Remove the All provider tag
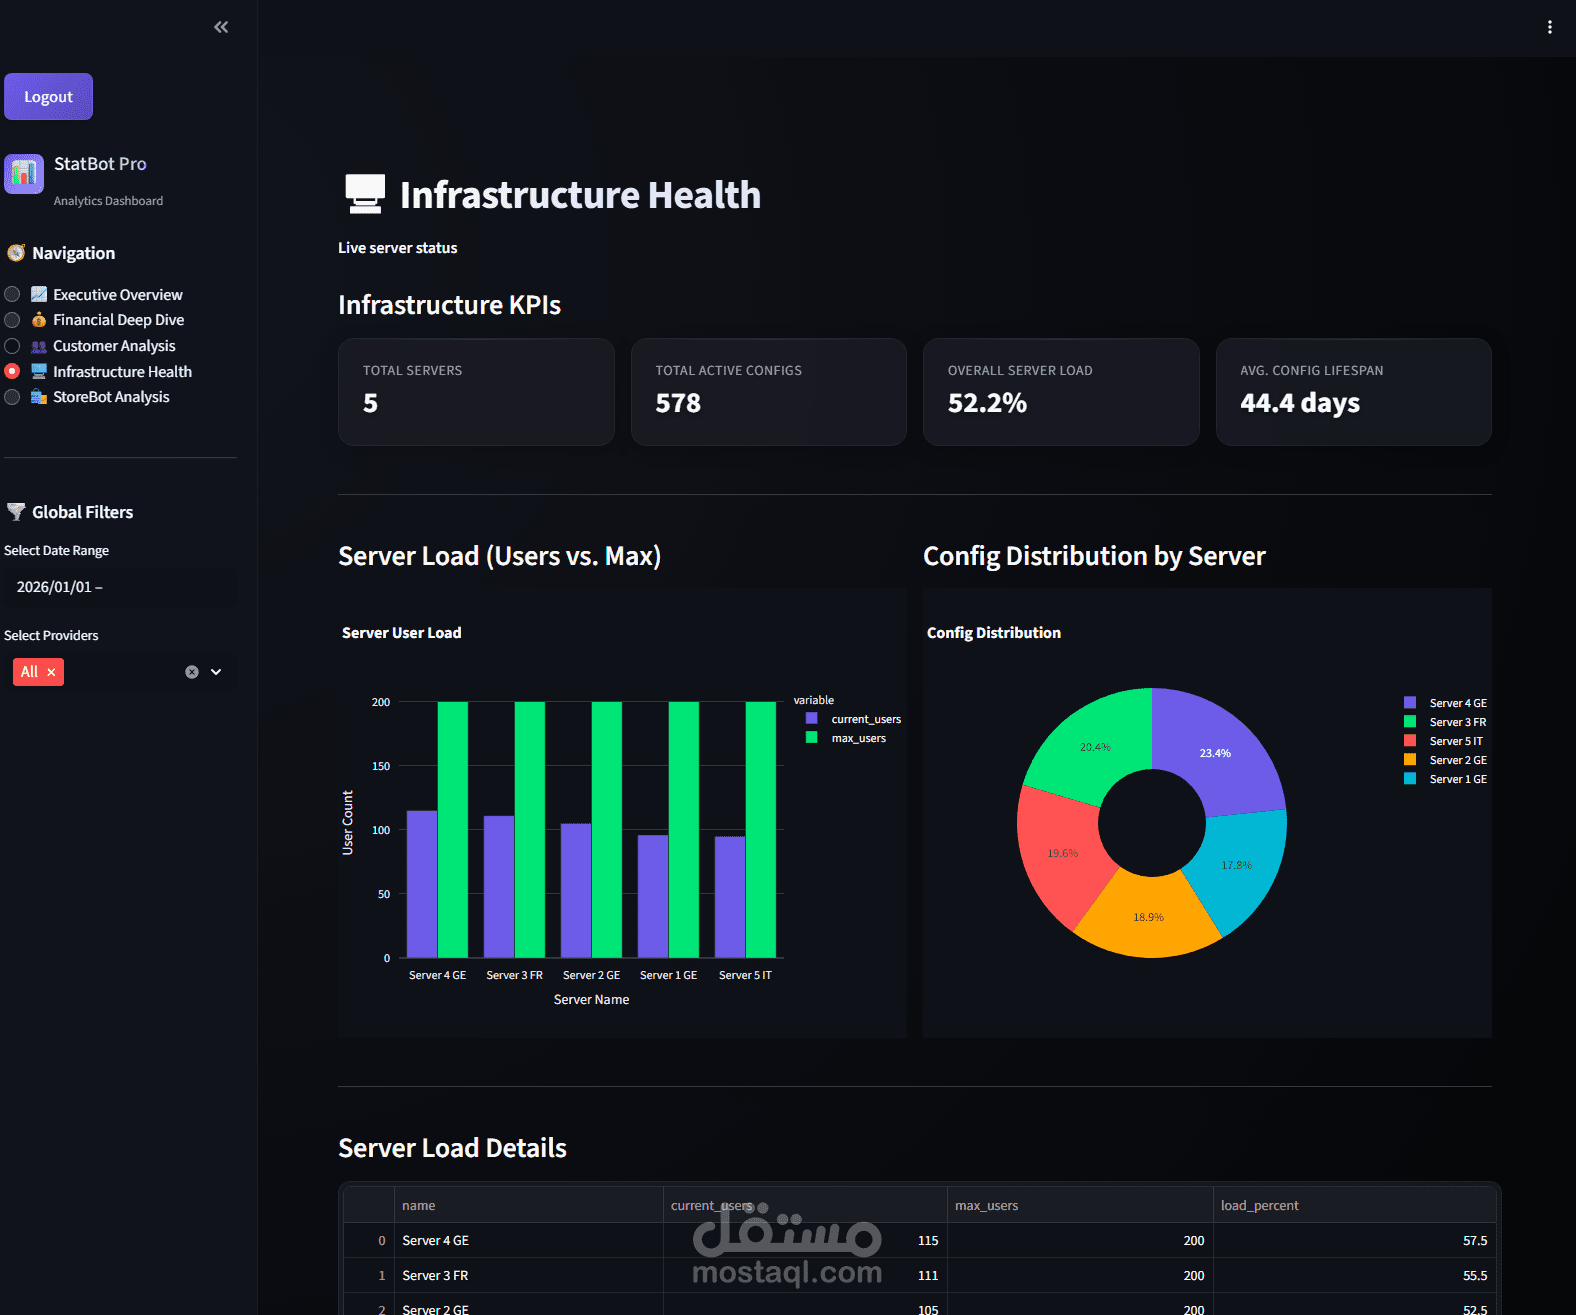 click(x=51, y=672)
